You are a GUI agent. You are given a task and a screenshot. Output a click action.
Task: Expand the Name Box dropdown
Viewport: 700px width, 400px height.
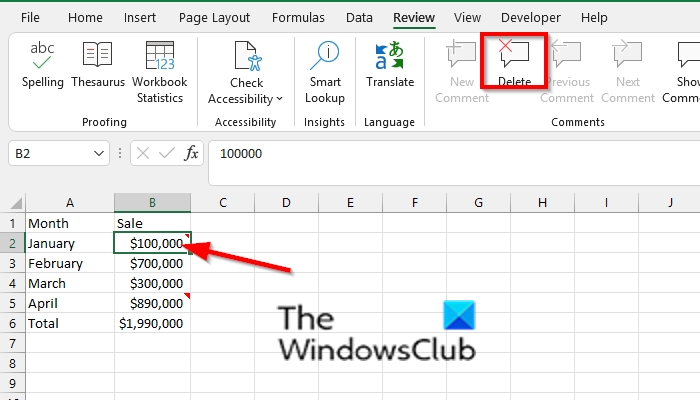(x=99, y=154)
